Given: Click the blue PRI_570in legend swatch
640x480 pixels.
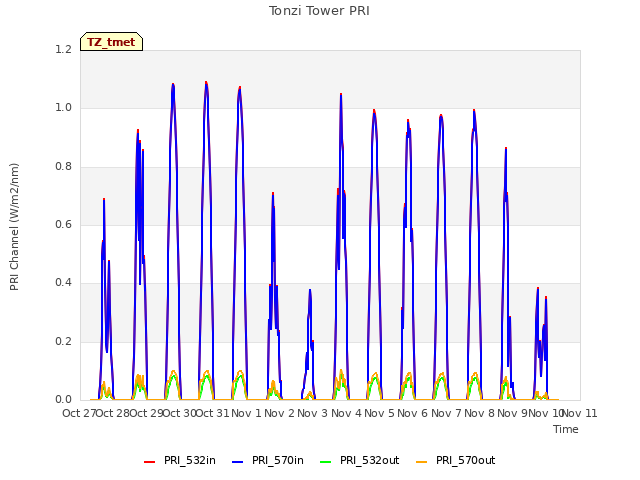Looking at the screenshot, I should pos(238,462).
